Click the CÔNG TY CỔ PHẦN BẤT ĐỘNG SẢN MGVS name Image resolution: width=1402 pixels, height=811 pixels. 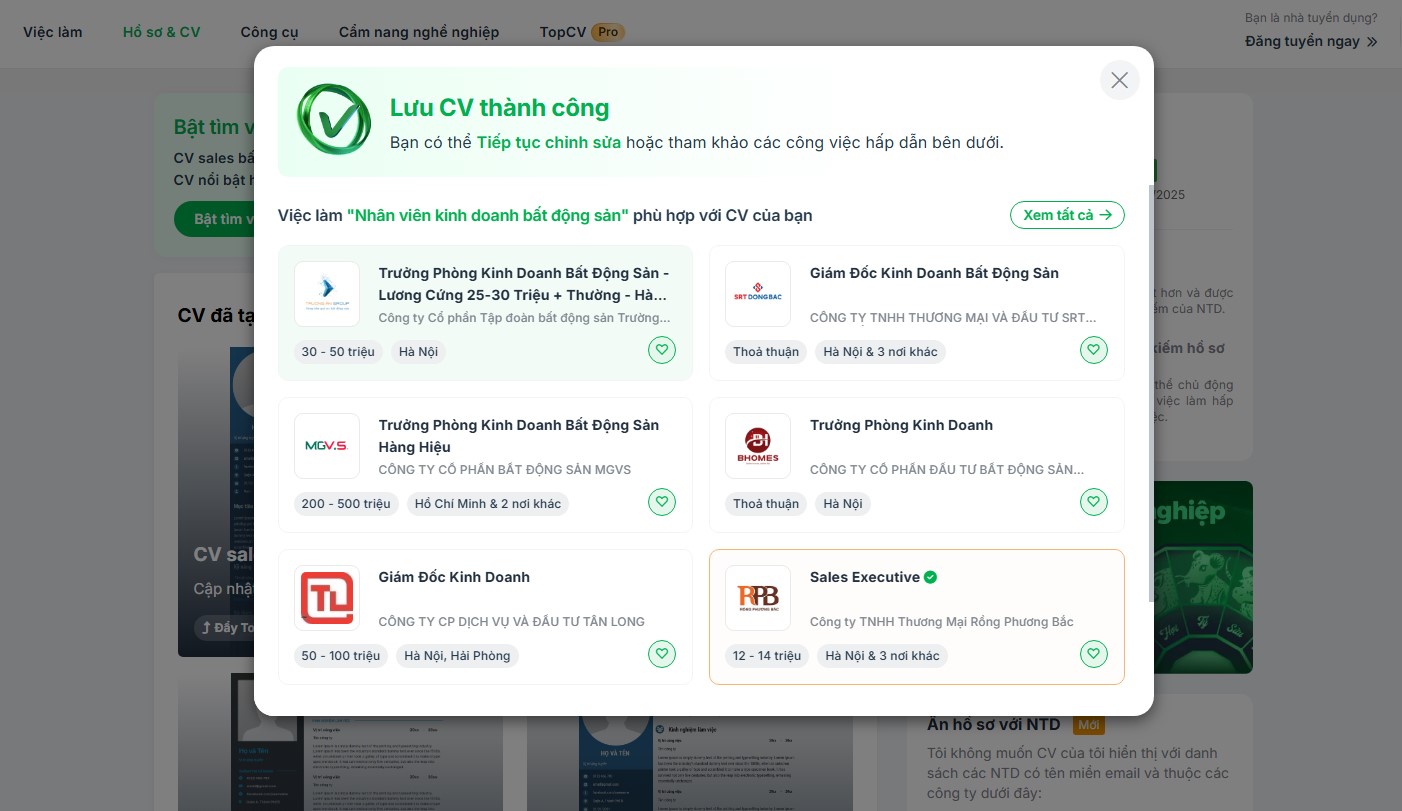pyautogui.click(x=505, y=469)
